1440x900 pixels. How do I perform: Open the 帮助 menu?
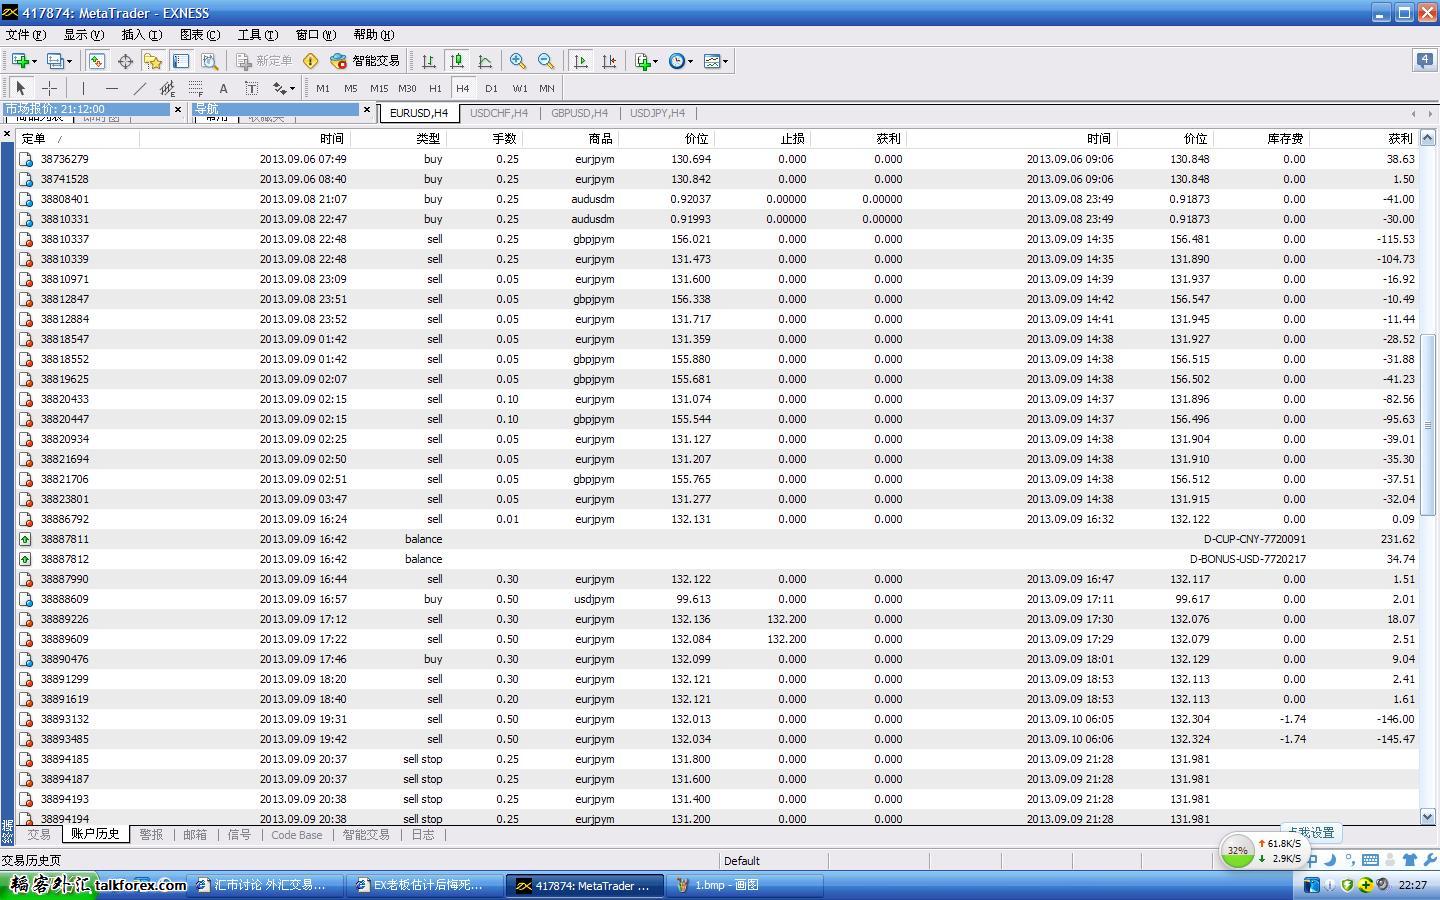(373, 35)
